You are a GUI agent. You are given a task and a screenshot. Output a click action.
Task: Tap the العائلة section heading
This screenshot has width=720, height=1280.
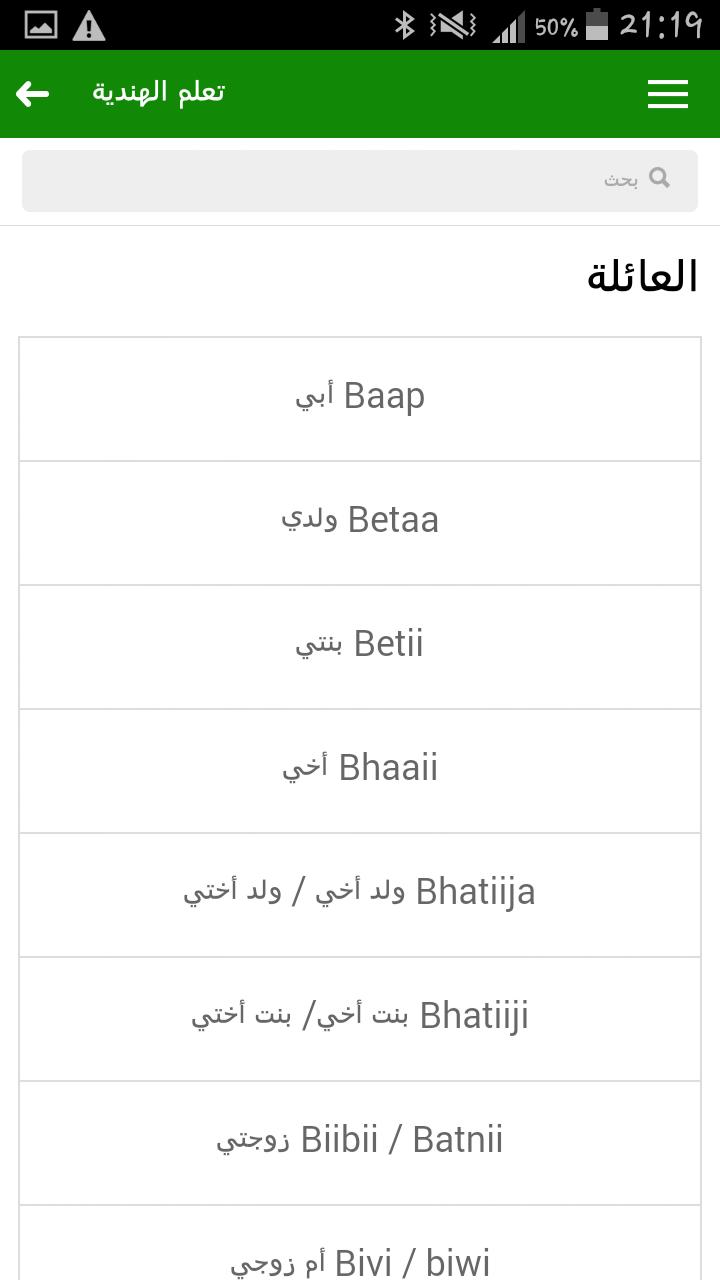pyautogui.click(x=642, y=277)
